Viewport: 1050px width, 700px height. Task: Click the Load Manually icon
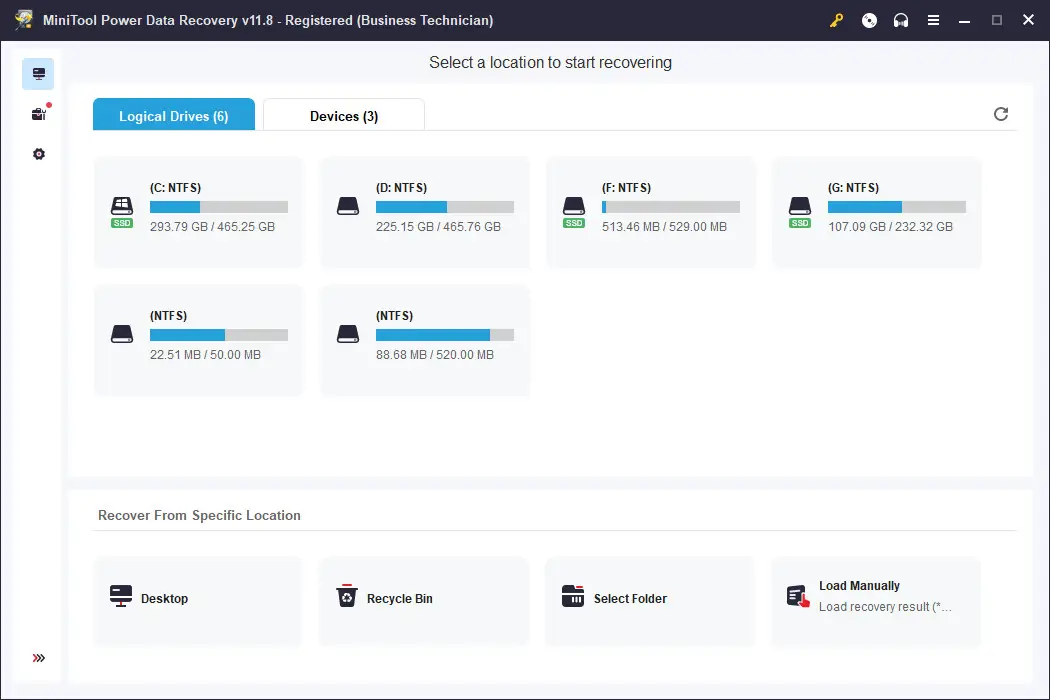click(798, 596)
